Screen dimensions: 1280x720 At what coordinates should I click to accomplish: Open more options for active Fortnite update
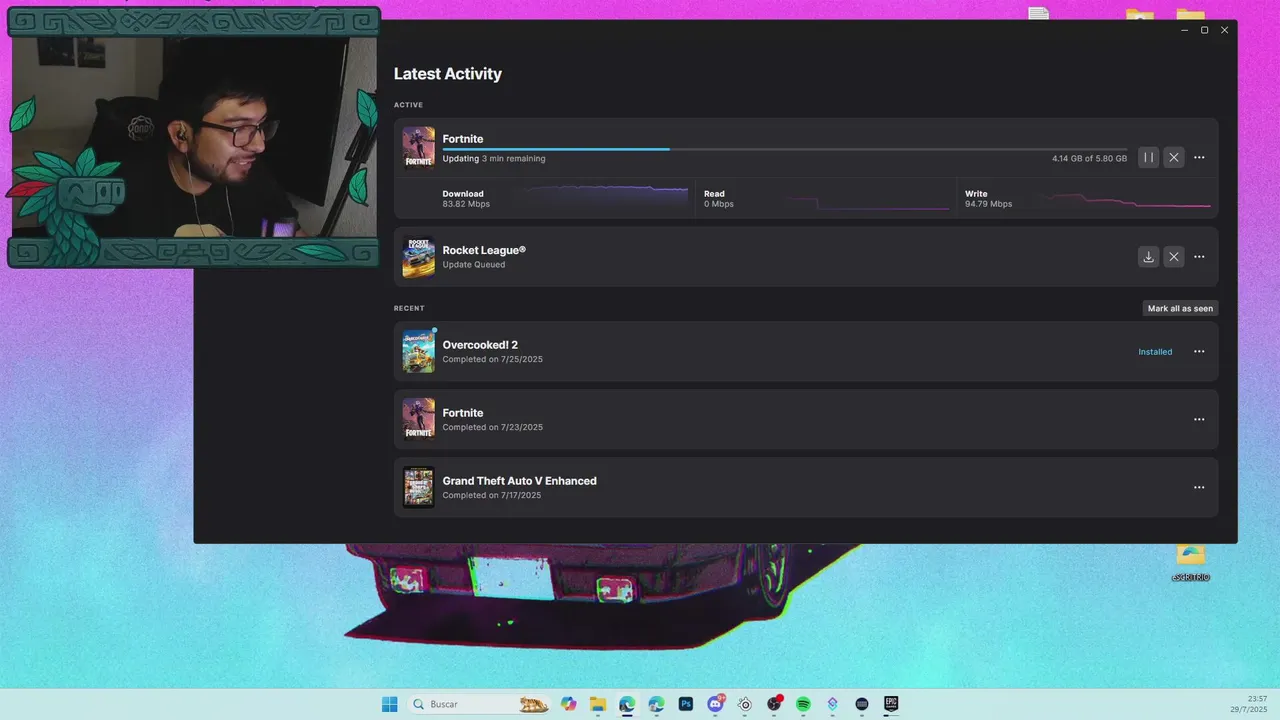[x=1199, y=157]
